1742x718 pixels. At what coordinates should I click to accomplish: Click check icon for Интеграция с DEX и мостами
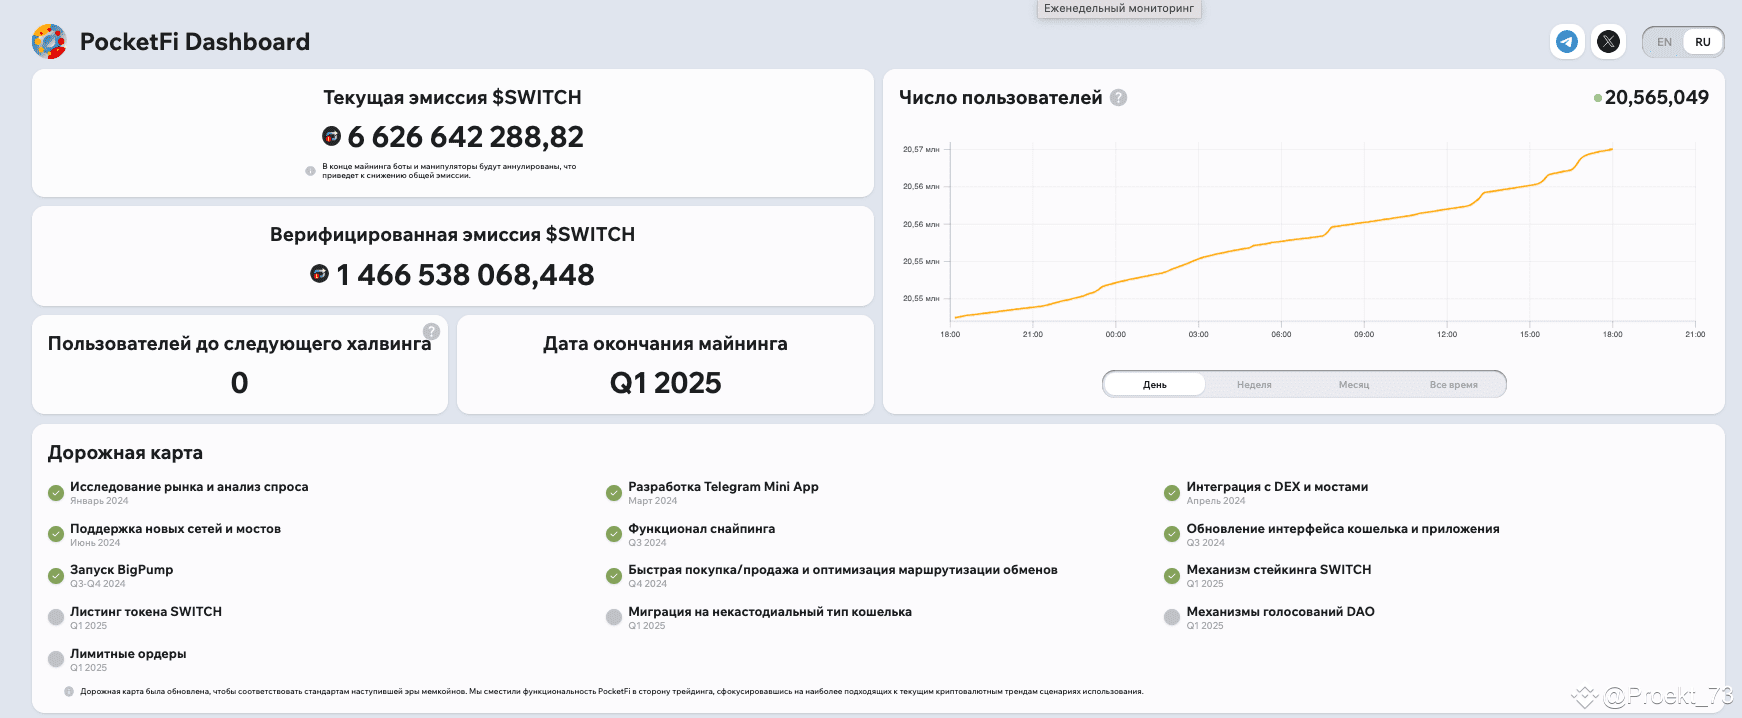[1172, 493]
